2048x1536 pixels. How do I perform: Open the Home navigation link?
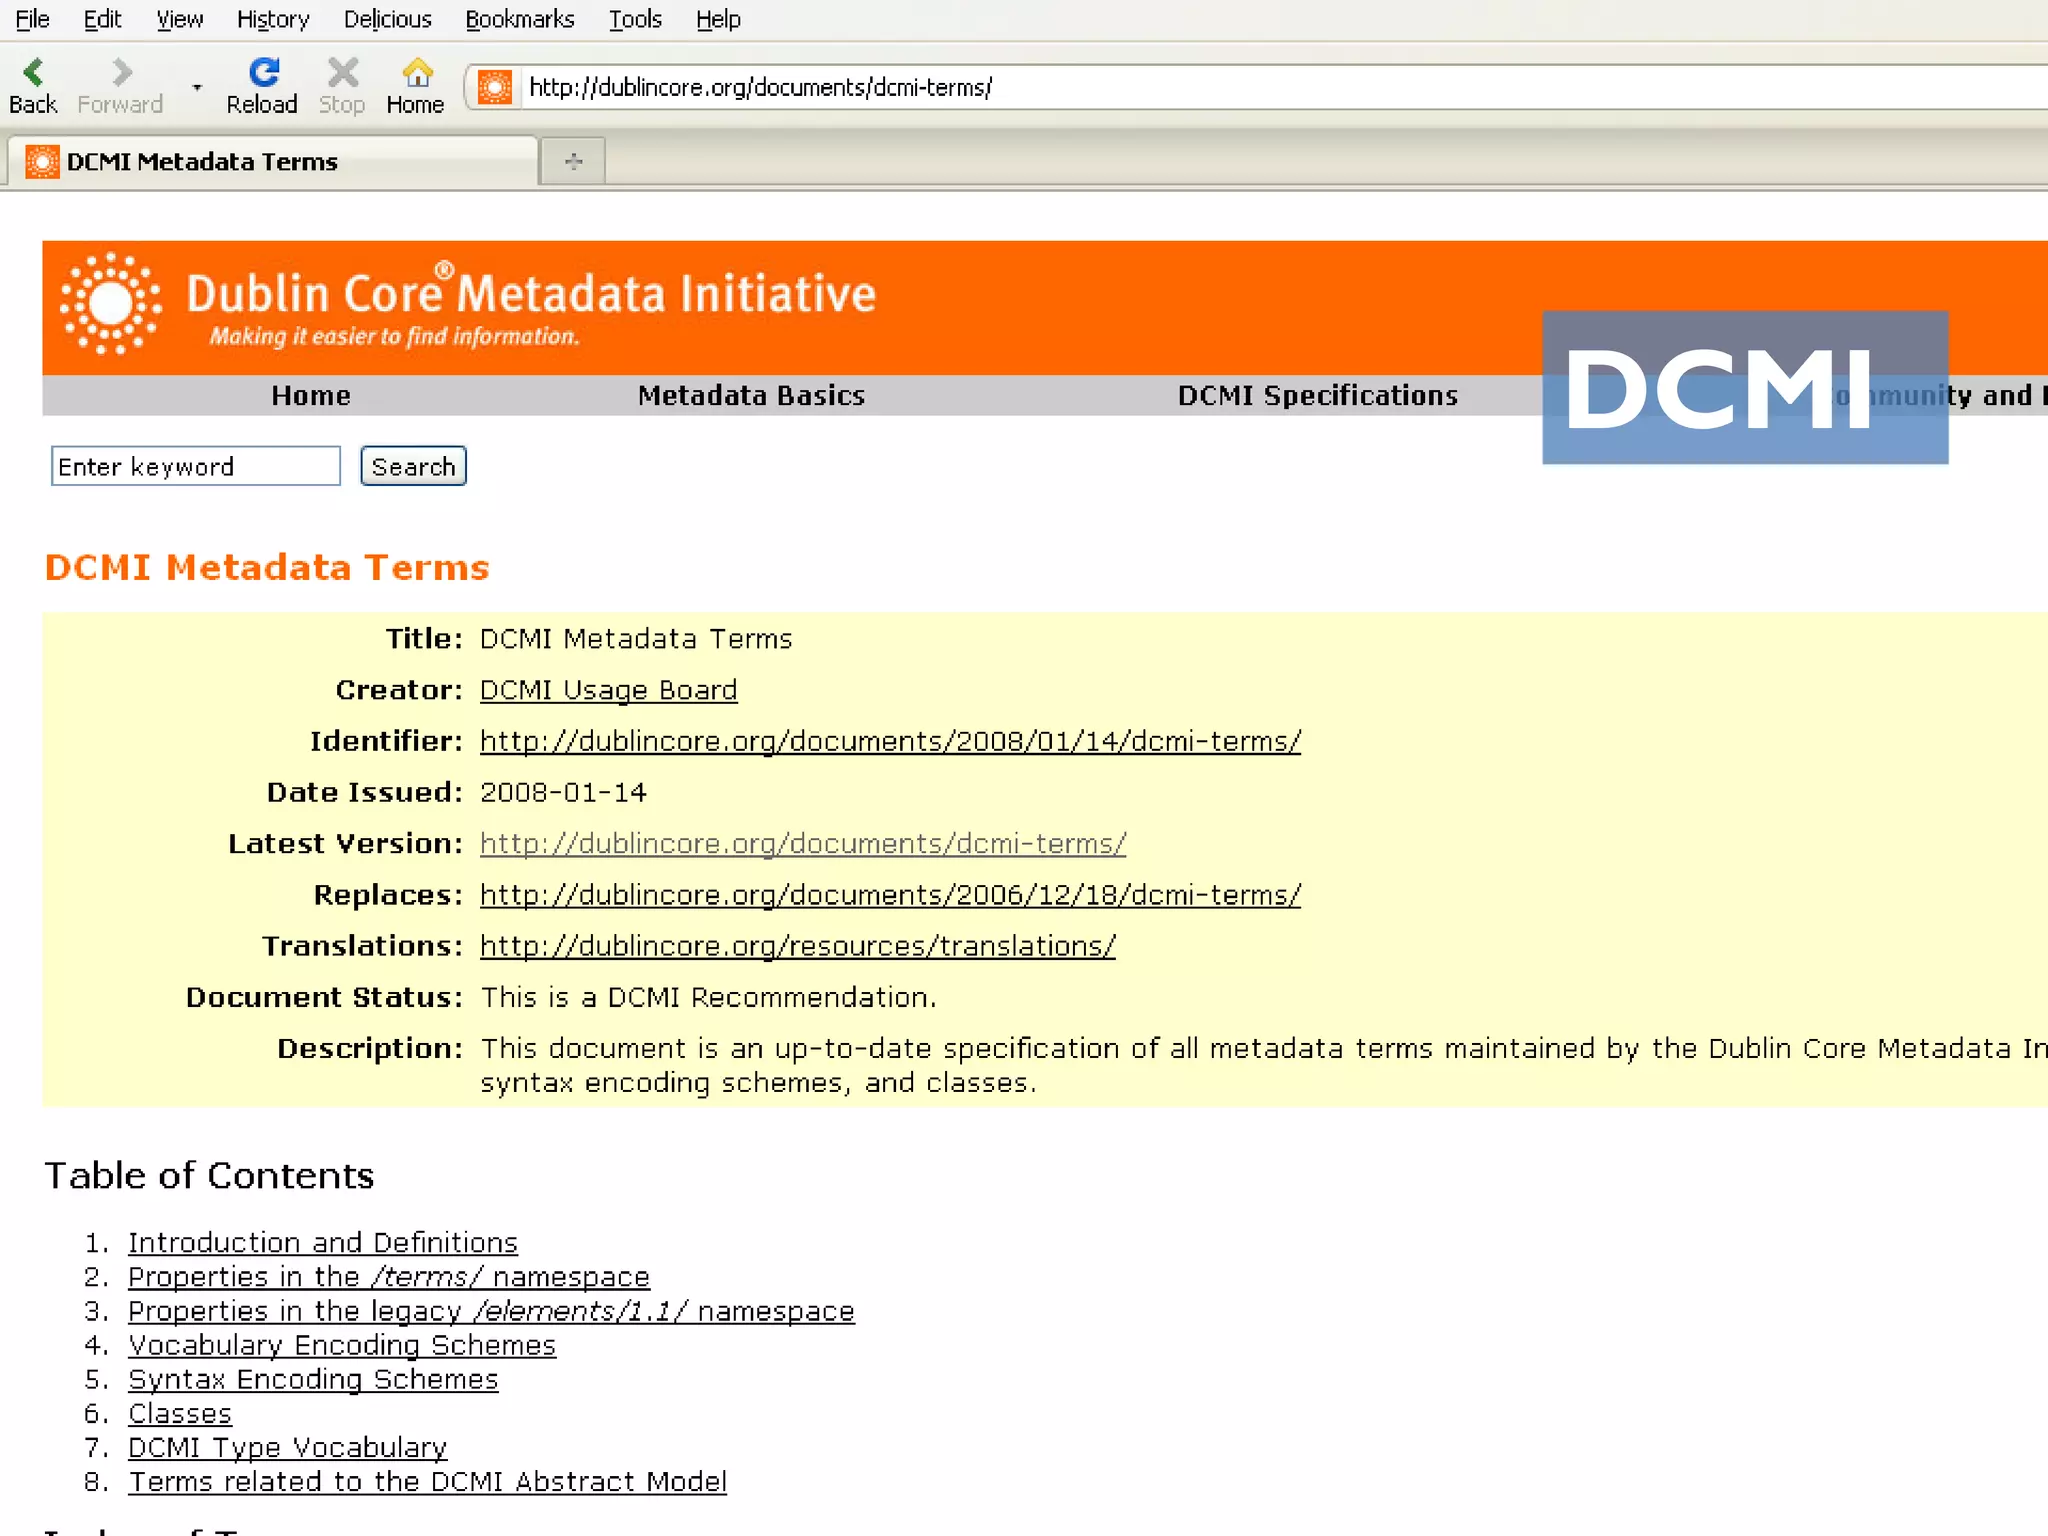coord(311,395)
